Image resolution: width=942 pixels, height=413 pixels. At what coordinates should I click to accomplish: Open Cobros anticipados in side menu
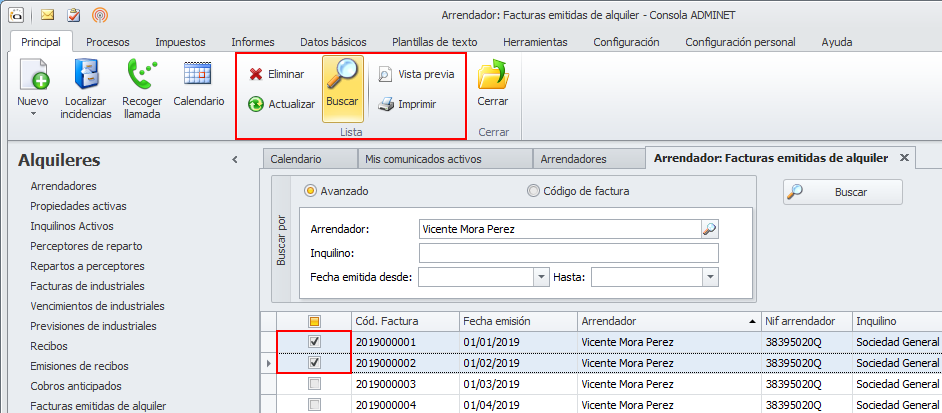pos(76,386)
